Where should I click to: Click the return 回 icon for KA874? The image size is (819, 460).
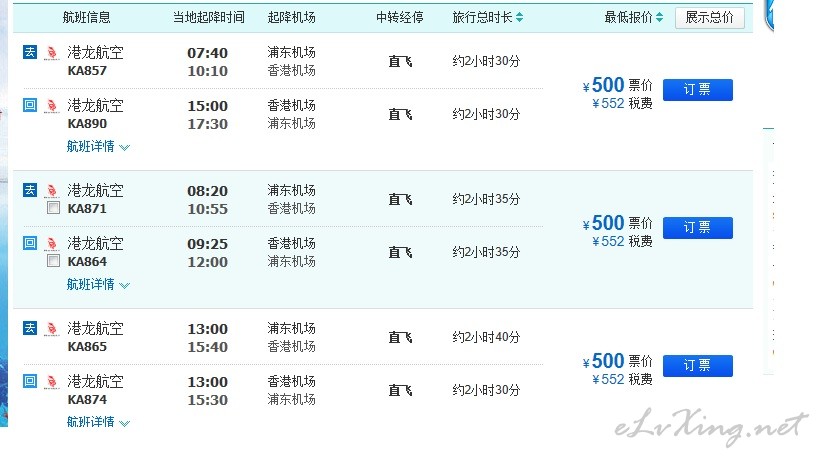[x=30, y=381]
